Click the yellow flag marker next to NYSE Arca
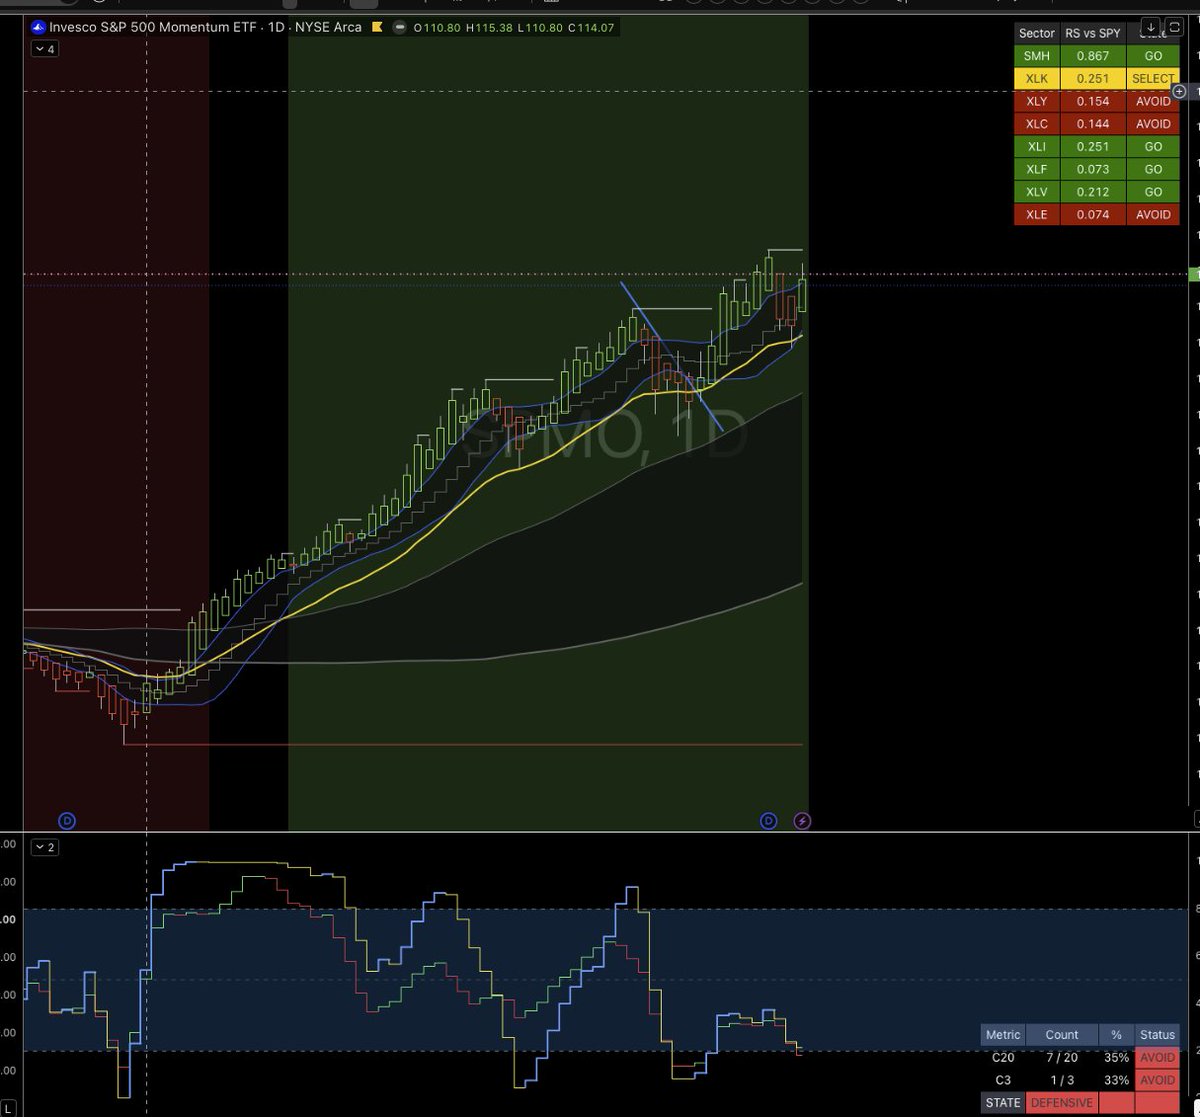 point(376,28)
